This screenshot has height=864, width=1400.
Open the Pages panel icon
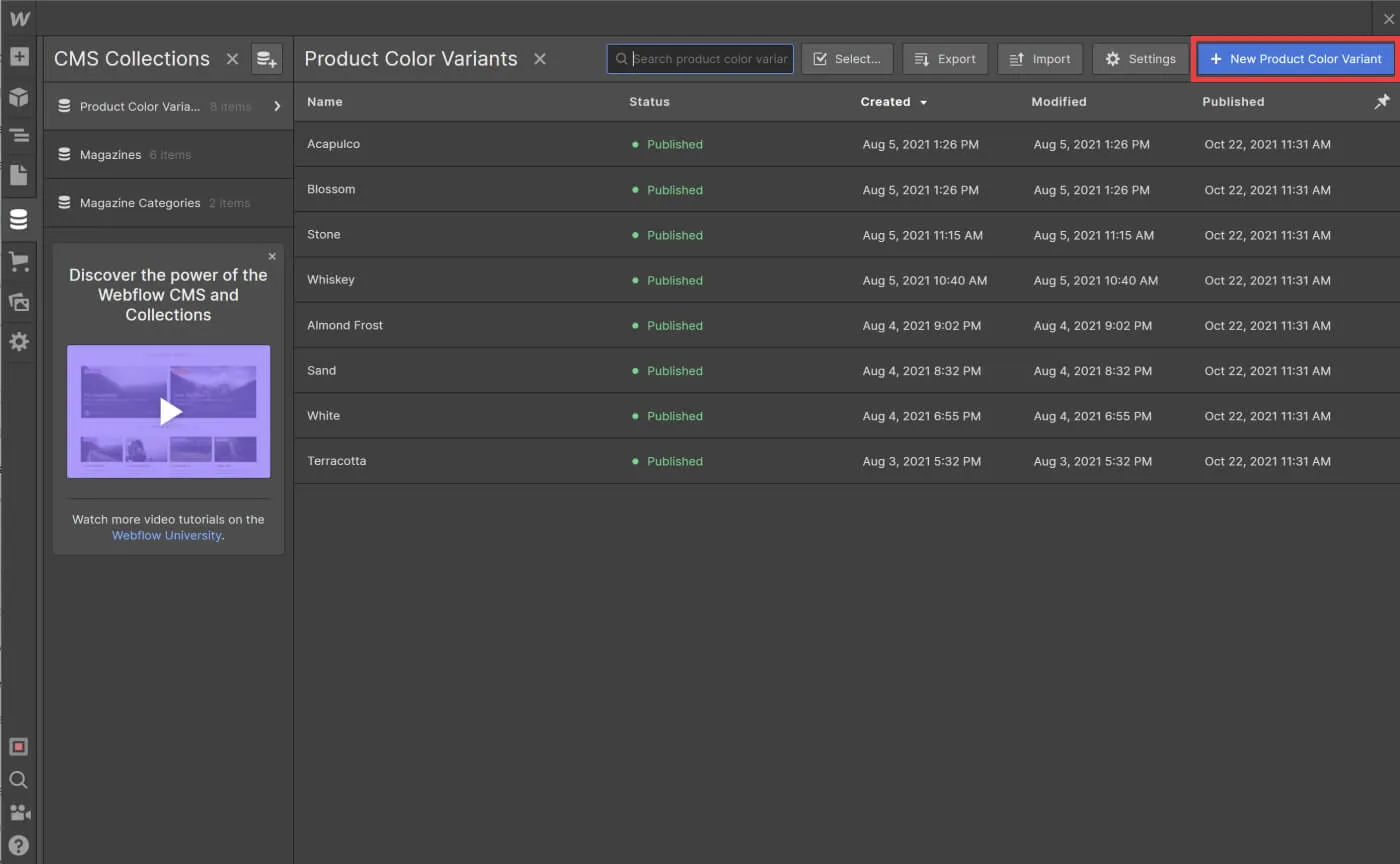click(x=19, y=175)
